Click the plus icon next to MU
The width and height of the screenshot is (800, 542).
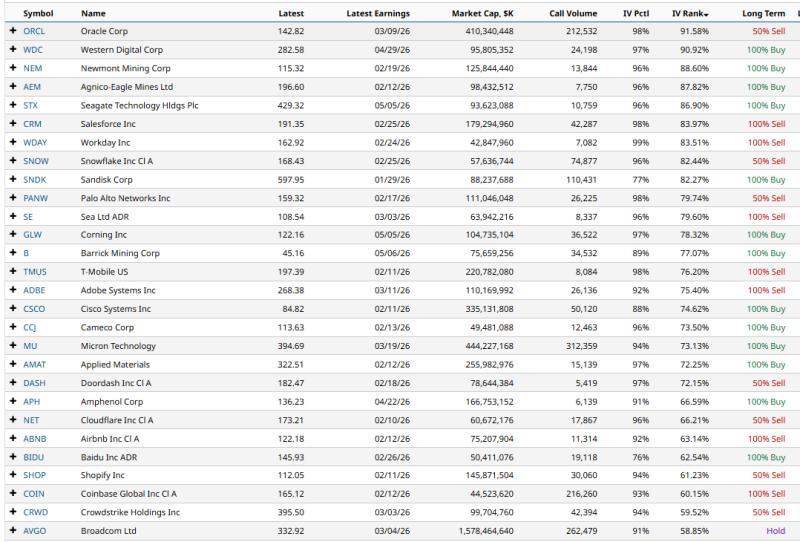(13, 346)
